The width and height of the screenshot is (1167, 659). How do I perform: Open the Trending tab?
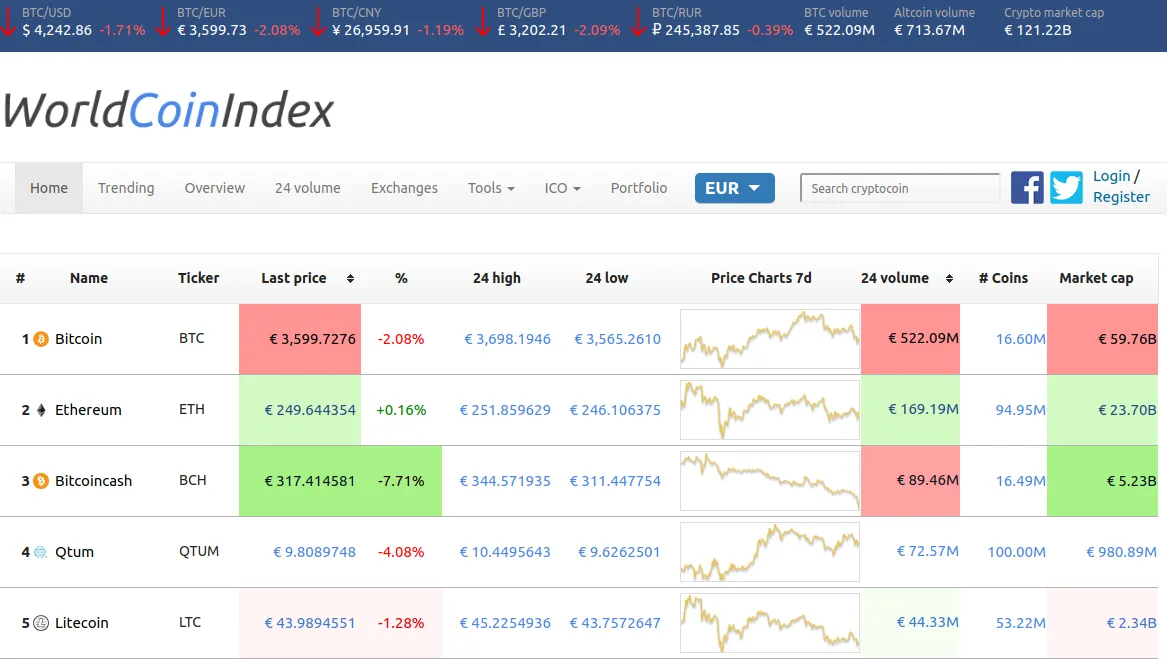click(x=126, y=188)
